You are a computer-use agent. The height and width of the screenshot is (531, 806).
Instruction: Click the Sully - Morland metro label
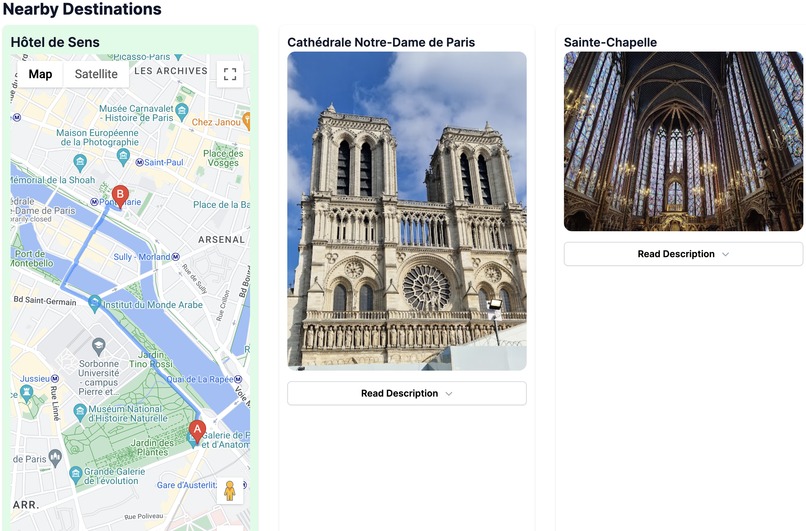[x=142, y=257]
